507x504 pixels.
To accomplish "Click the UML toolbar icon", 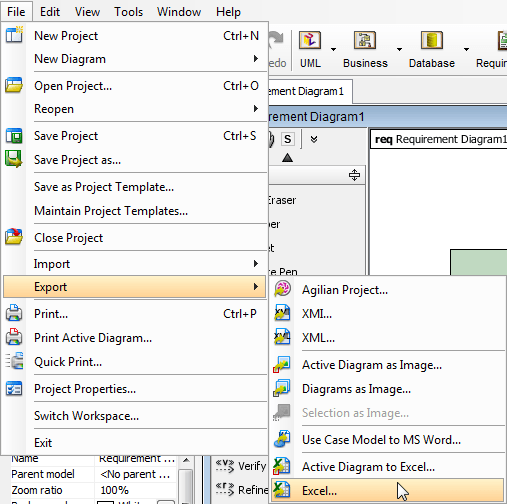I will point(310,41).
